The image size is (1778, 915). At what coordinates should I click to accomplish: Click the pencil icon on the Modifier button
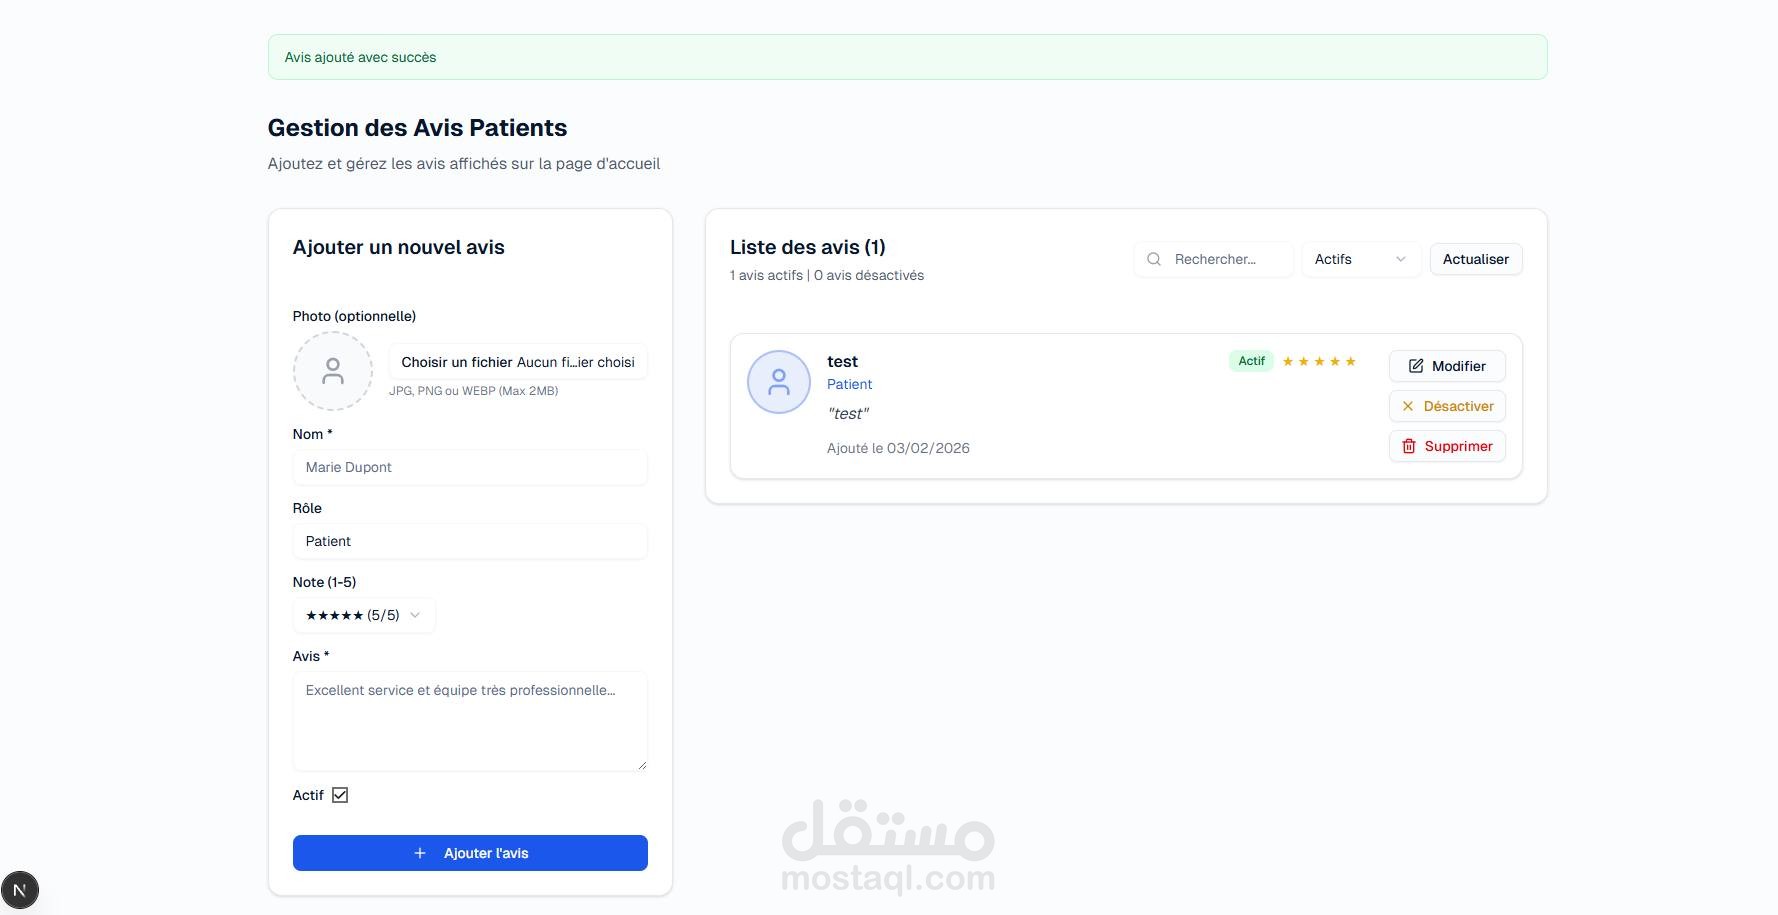click(x=1416, y=366)
